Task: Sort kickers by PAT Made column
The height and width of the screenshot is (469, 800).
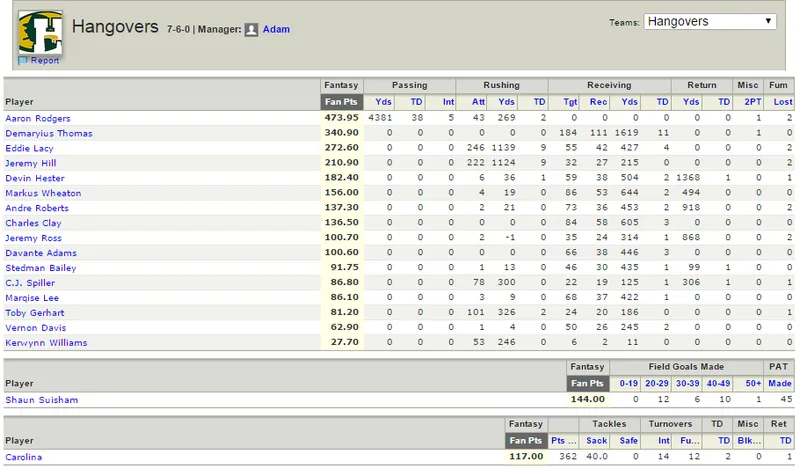Action: 780,383
